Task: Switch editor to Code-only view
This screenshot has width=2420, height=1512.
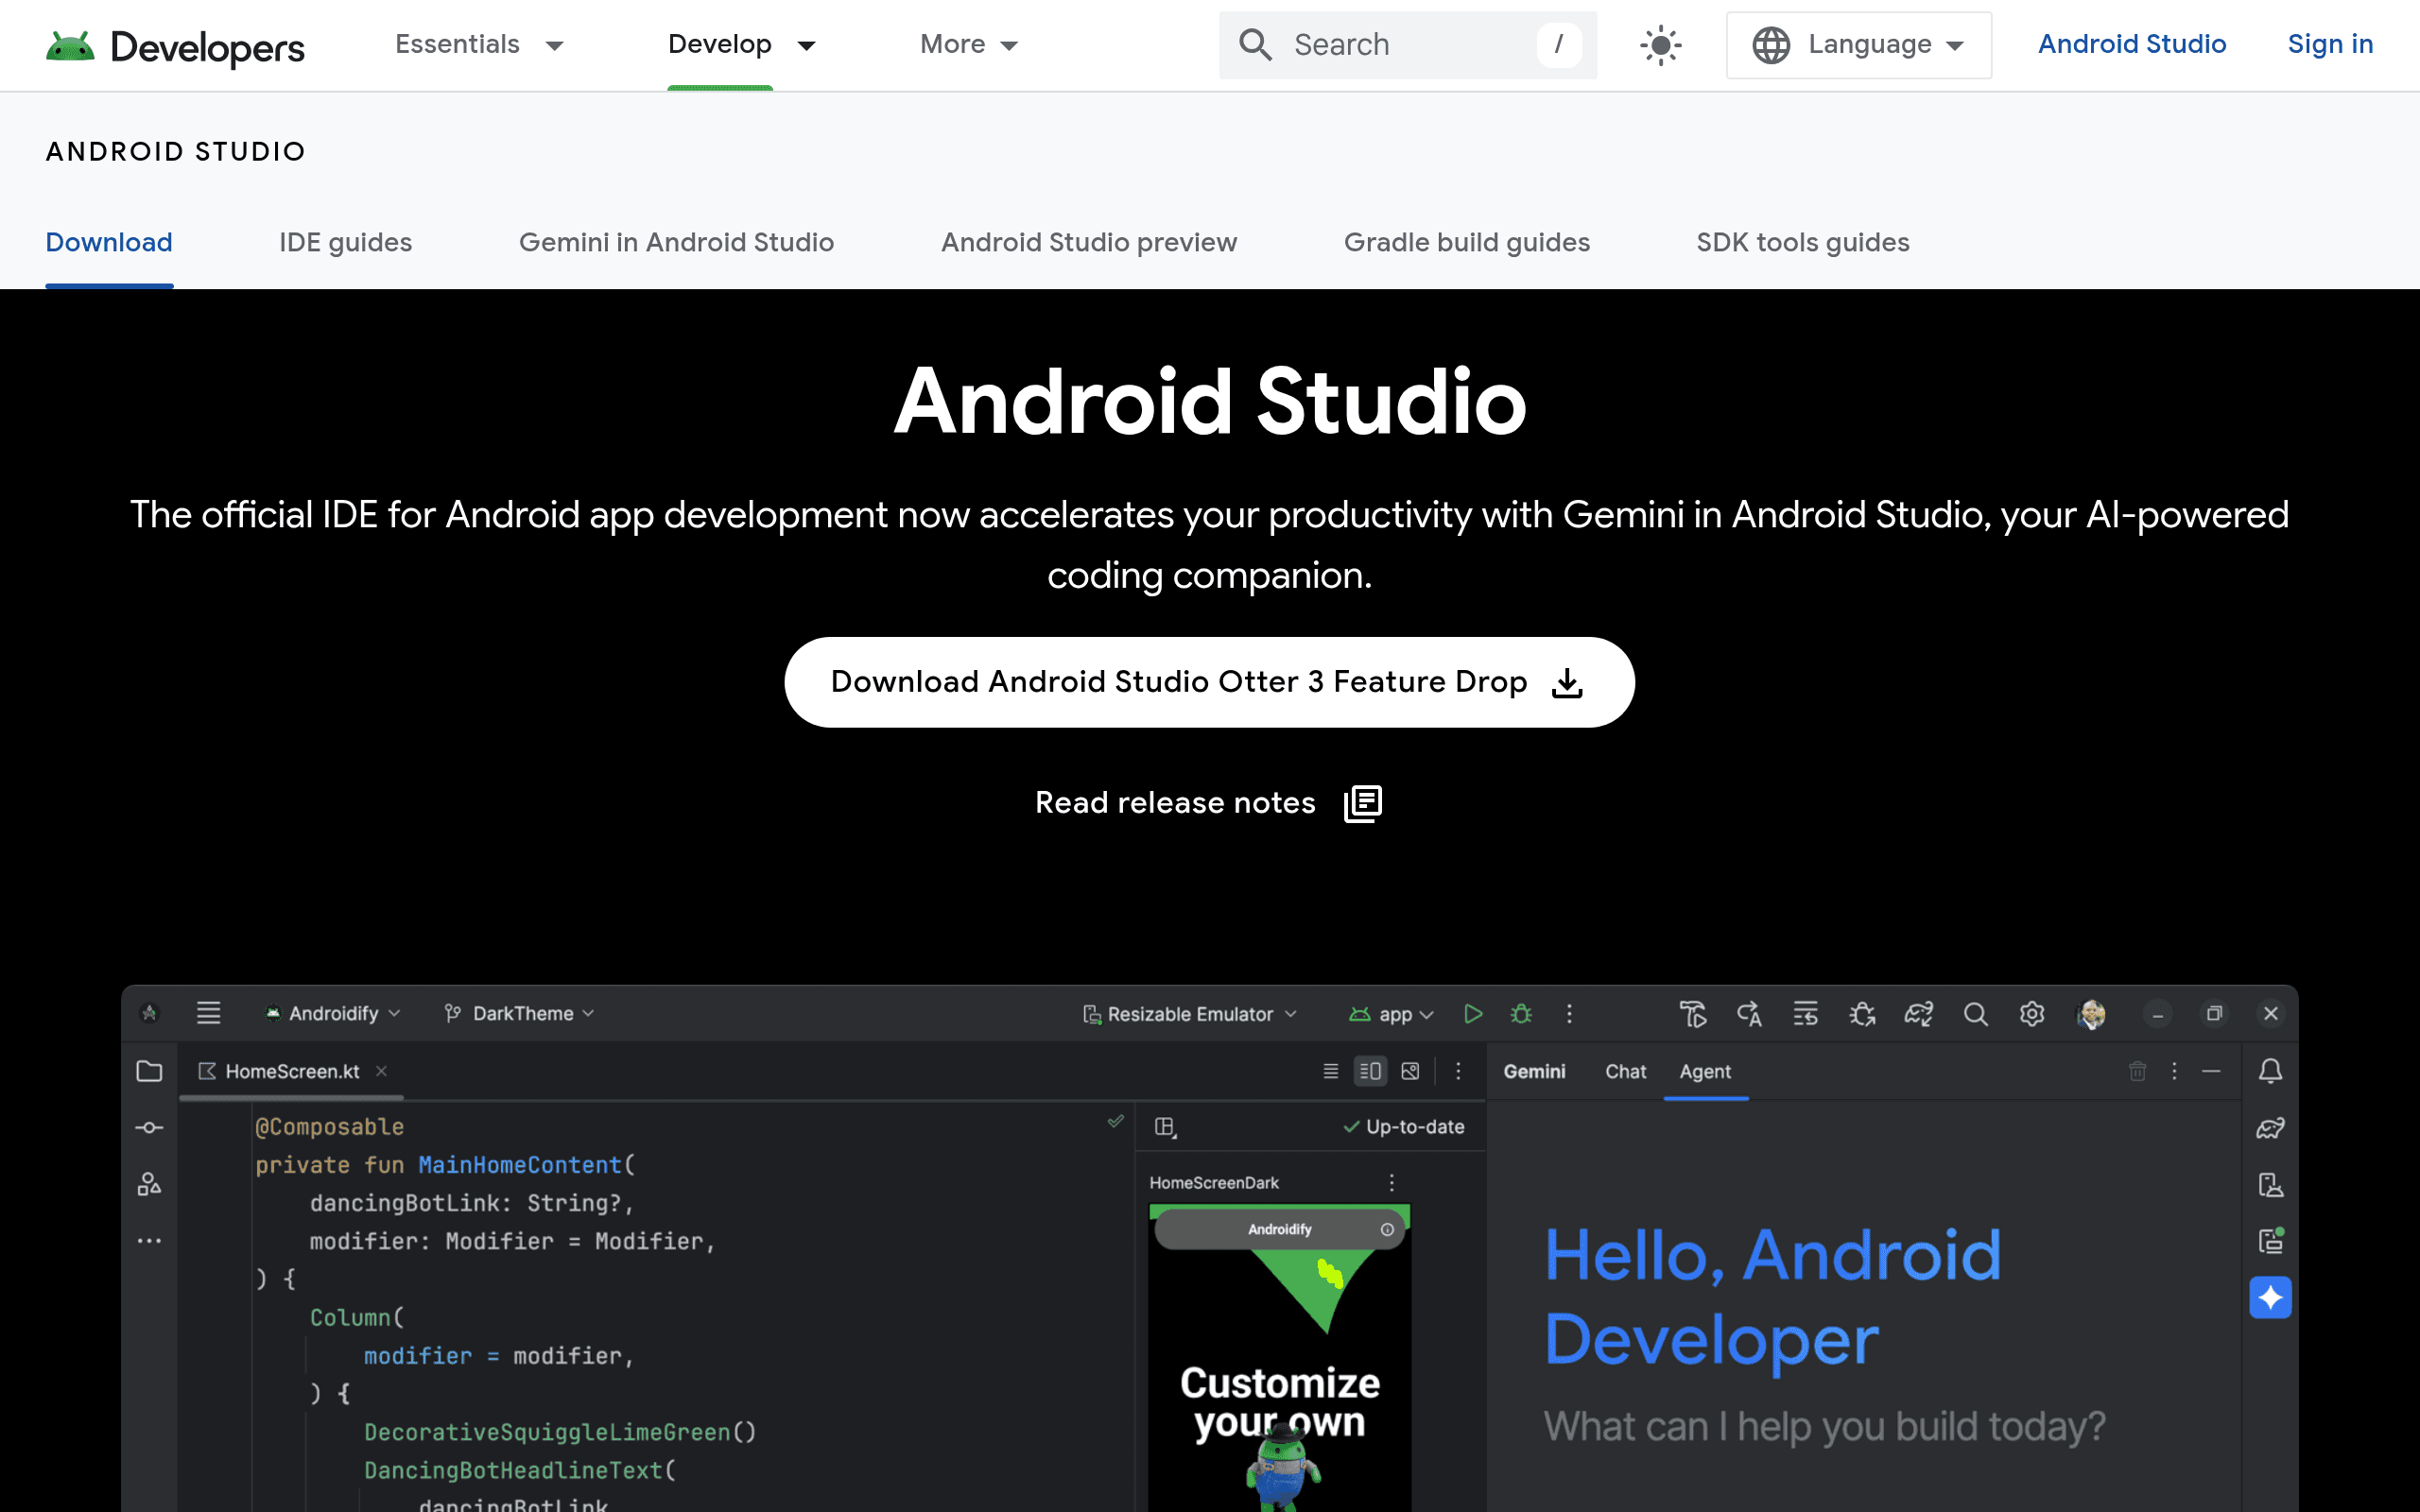Action: (1330, 1071)
